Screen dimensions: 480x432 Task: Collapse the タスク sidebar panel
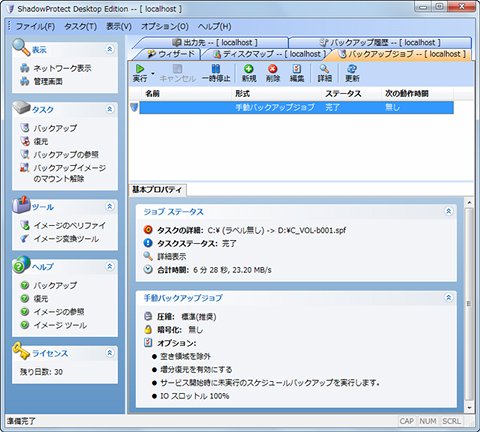(x=110, y=109)
